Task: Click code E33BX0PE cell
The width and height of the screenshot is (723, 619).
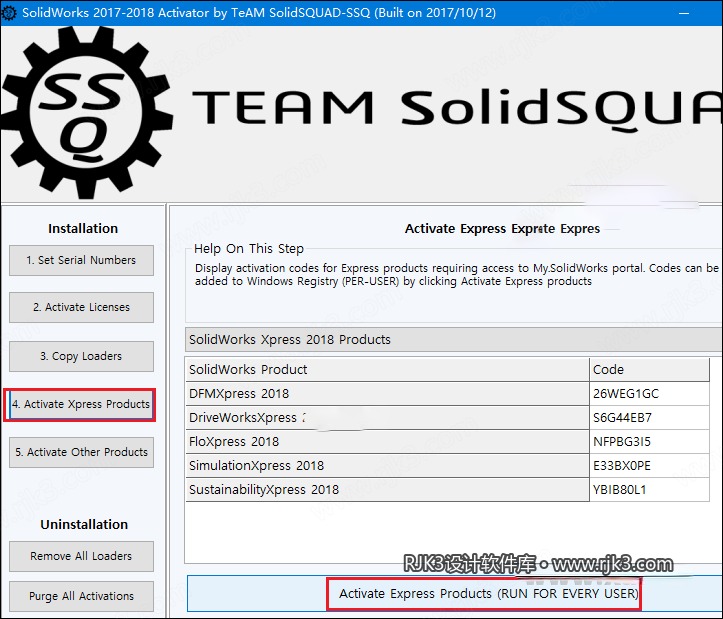Action: click(x=649, y=465)
